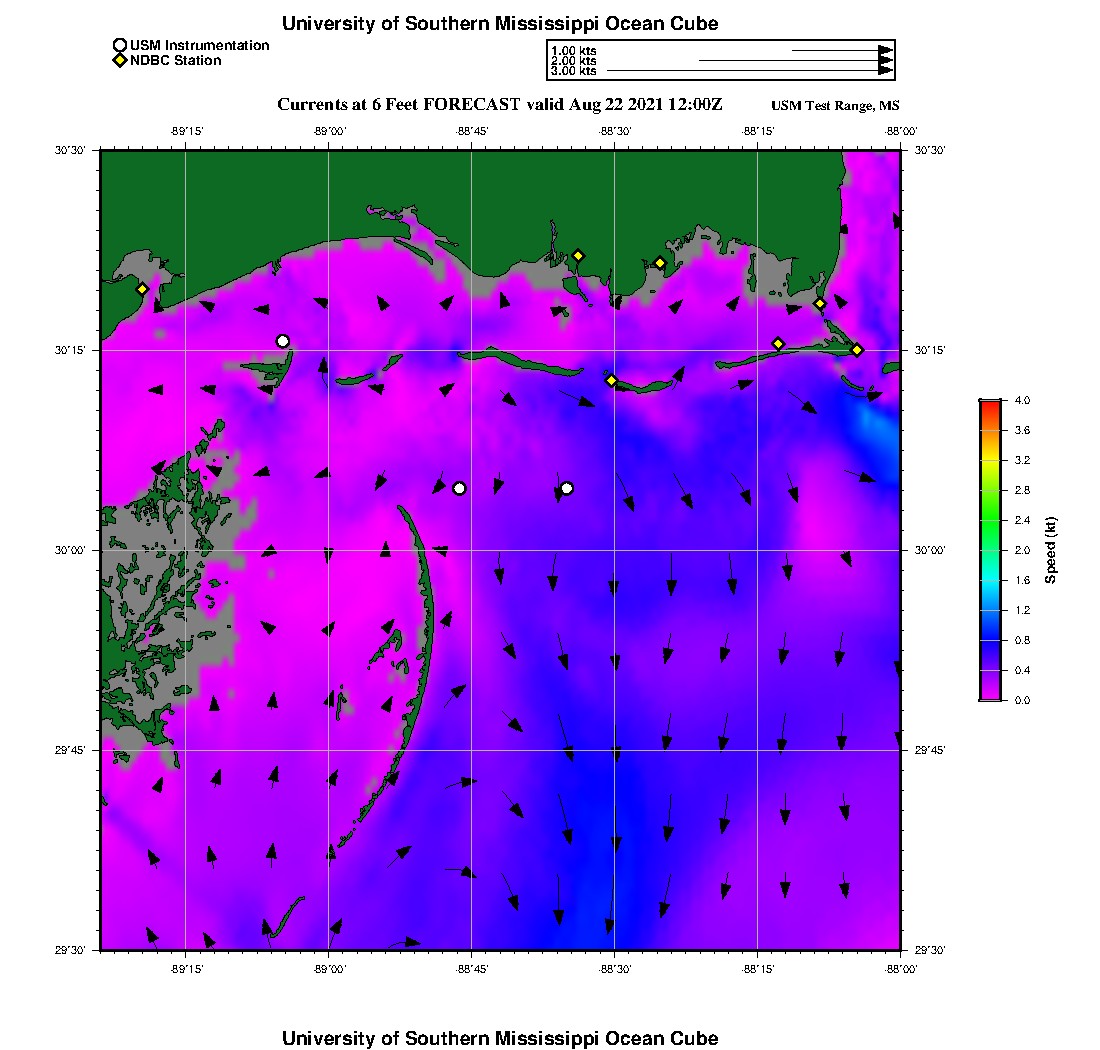Click the USM Instrumentation circle legend icon
The width and height of the screenshot is (1100, 1050).
(120, 45)
